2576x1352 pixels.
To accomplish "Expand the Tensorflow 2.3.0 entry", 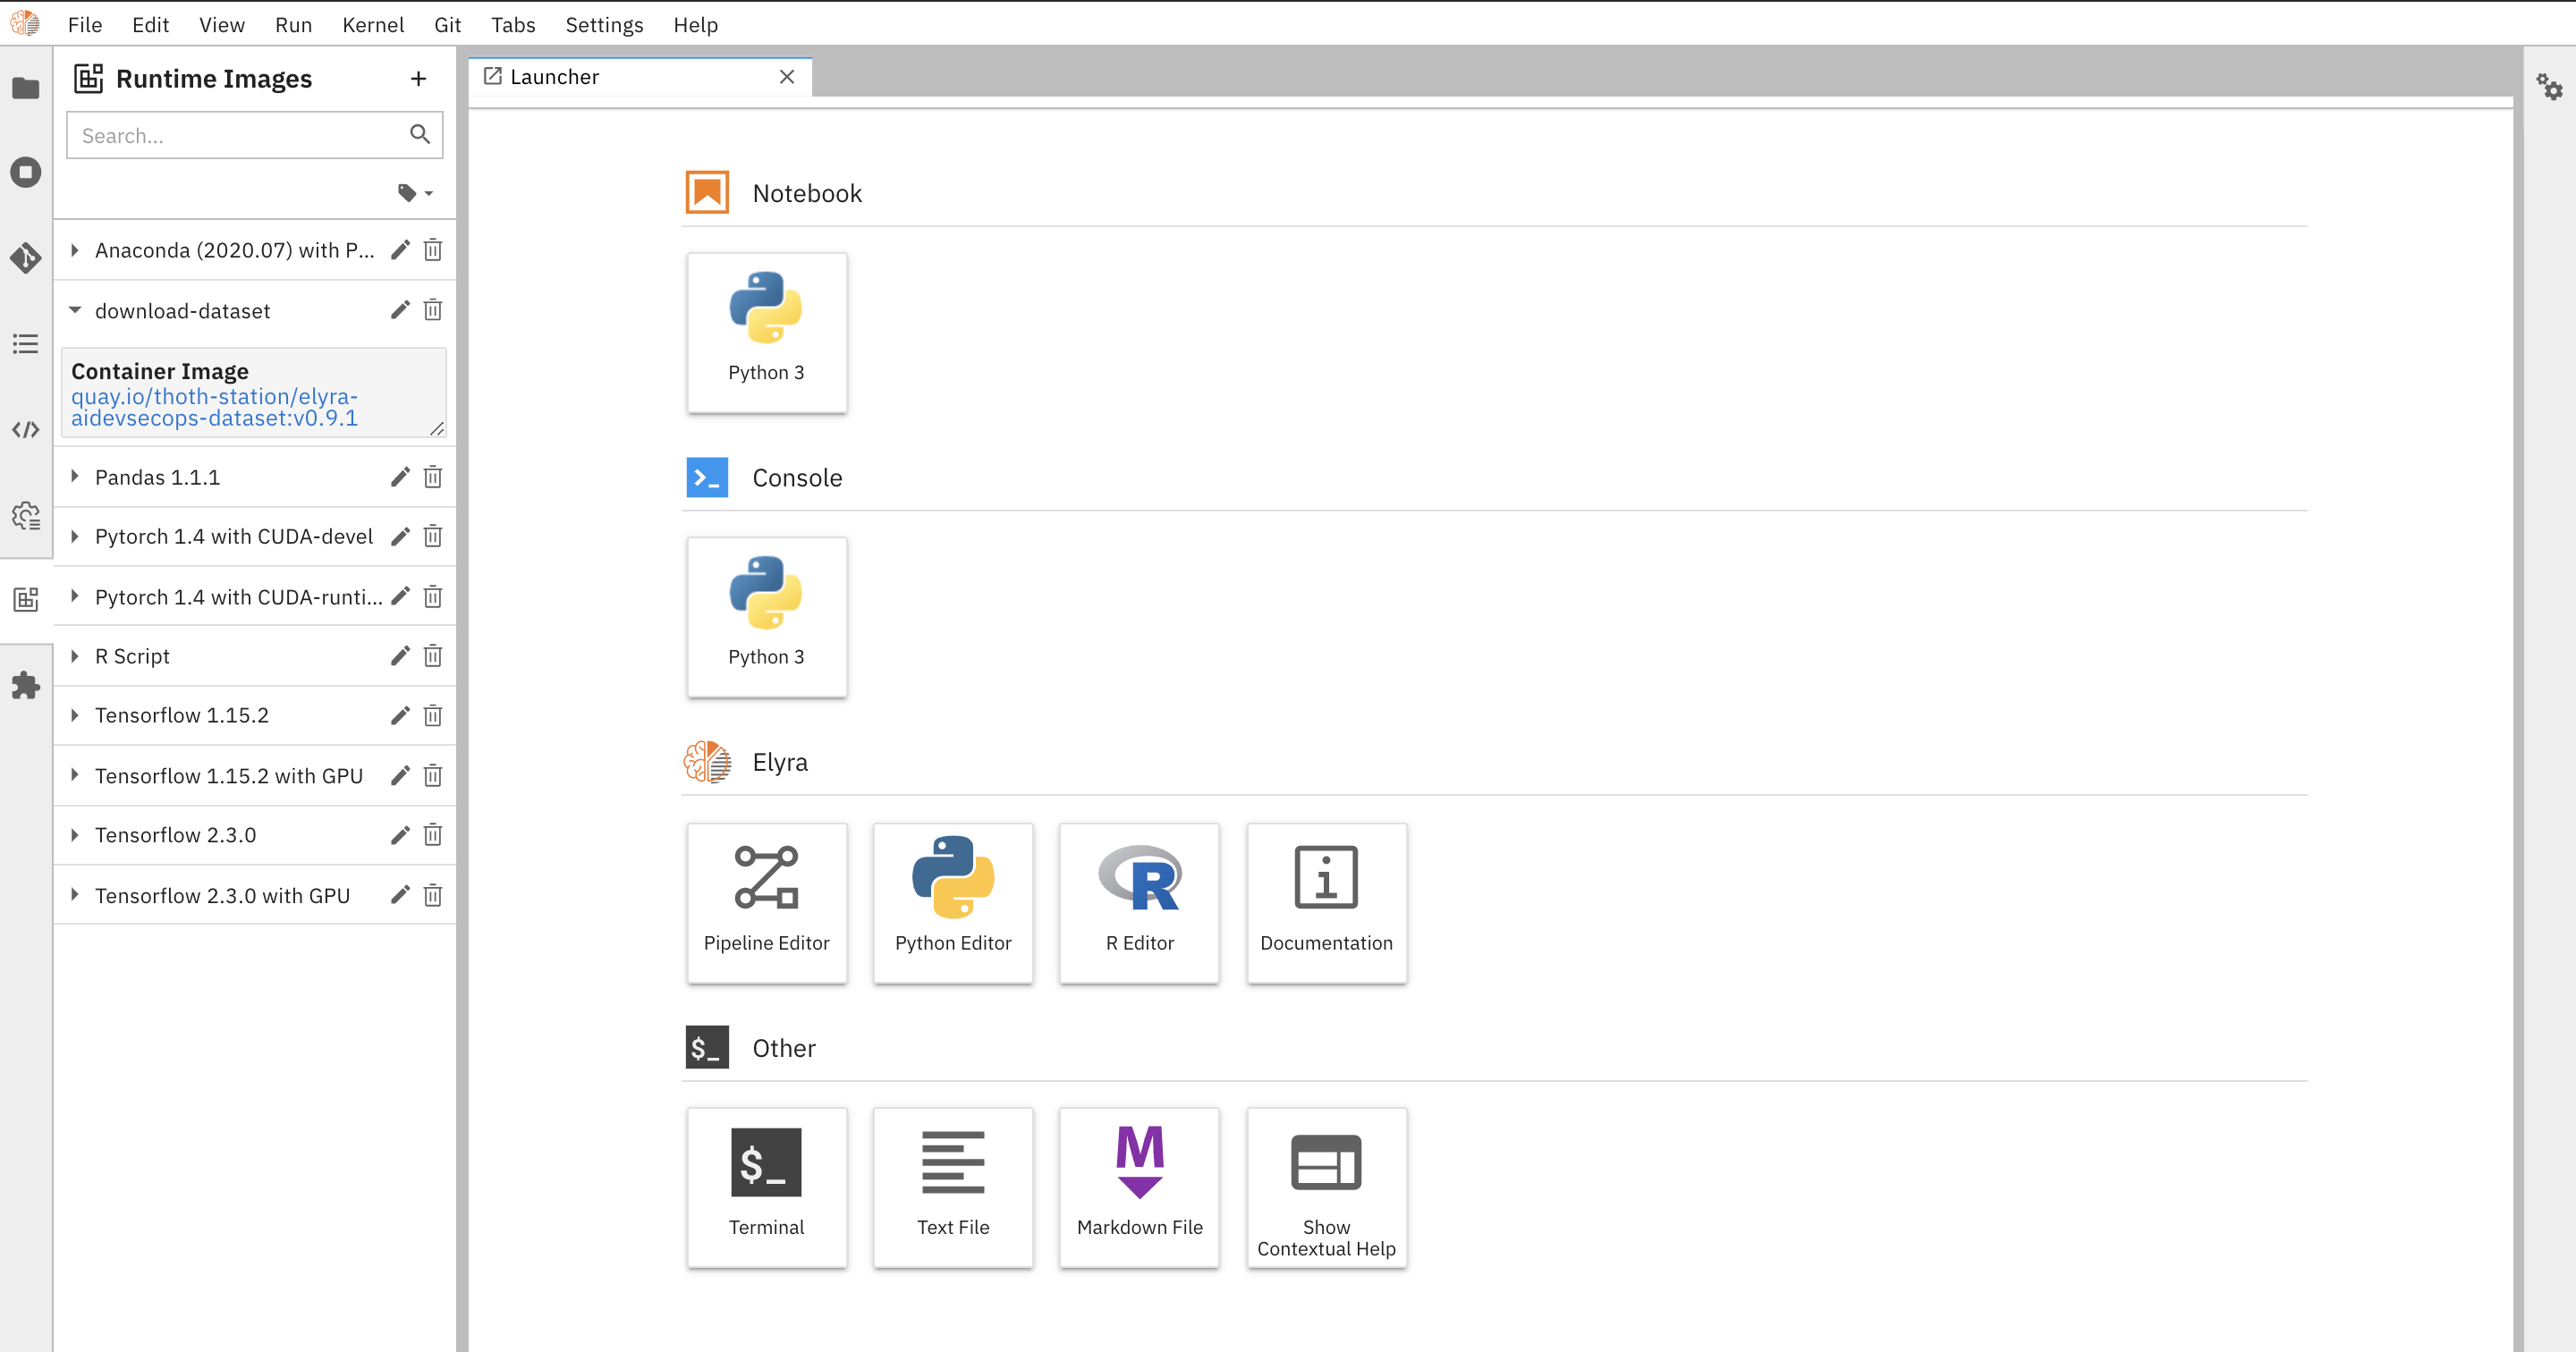I will coord(75,835).
